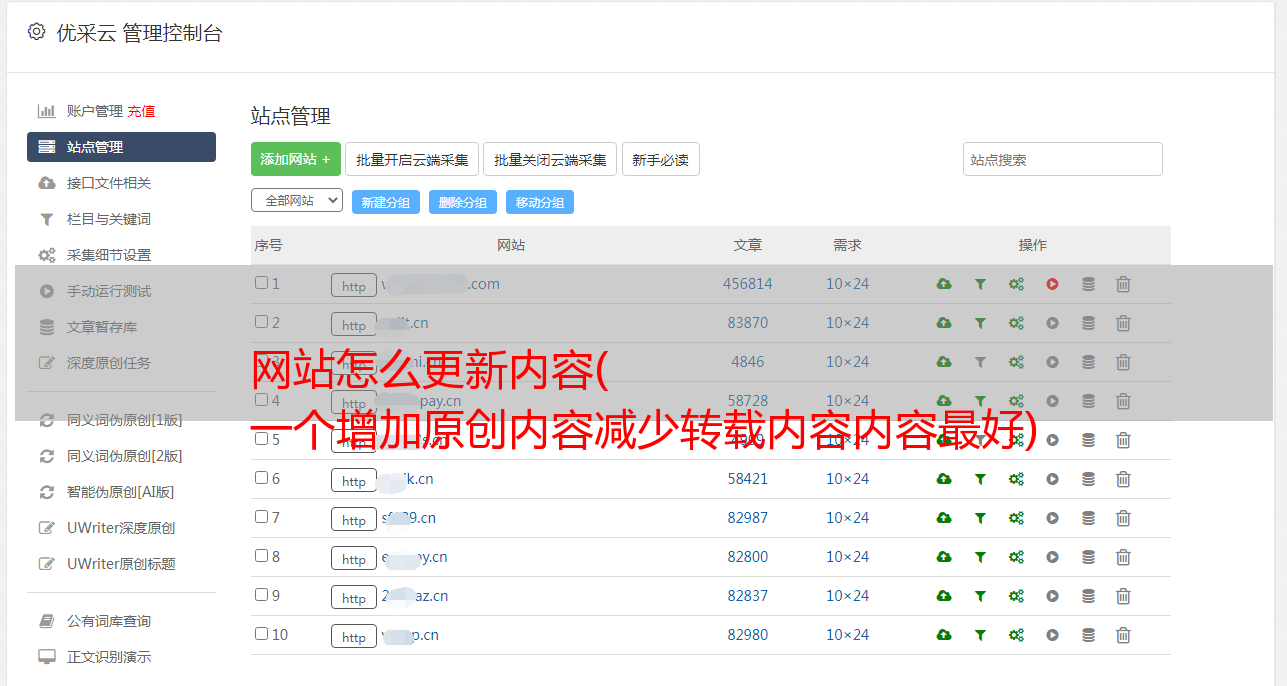
Task: Click play icon in row 8
Action: coord(1052,557)
